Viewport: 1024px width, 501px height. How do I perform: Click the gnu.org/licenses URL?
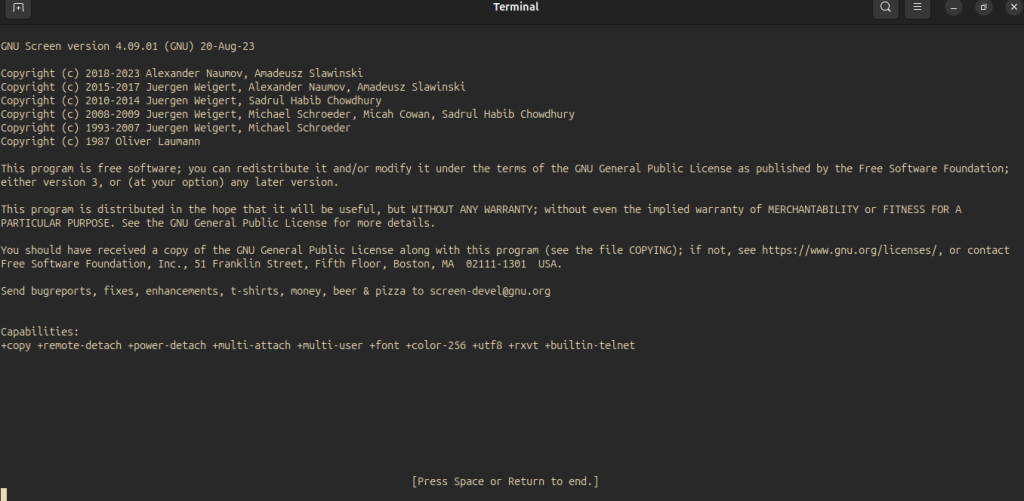coord(852,250)
